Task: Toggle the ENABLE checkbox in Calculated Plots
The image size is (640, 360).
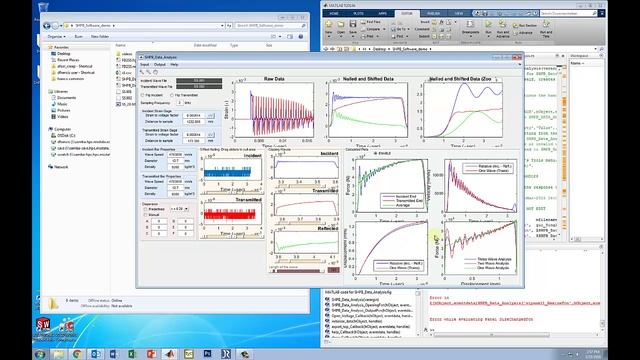Action: pos(376,153)
